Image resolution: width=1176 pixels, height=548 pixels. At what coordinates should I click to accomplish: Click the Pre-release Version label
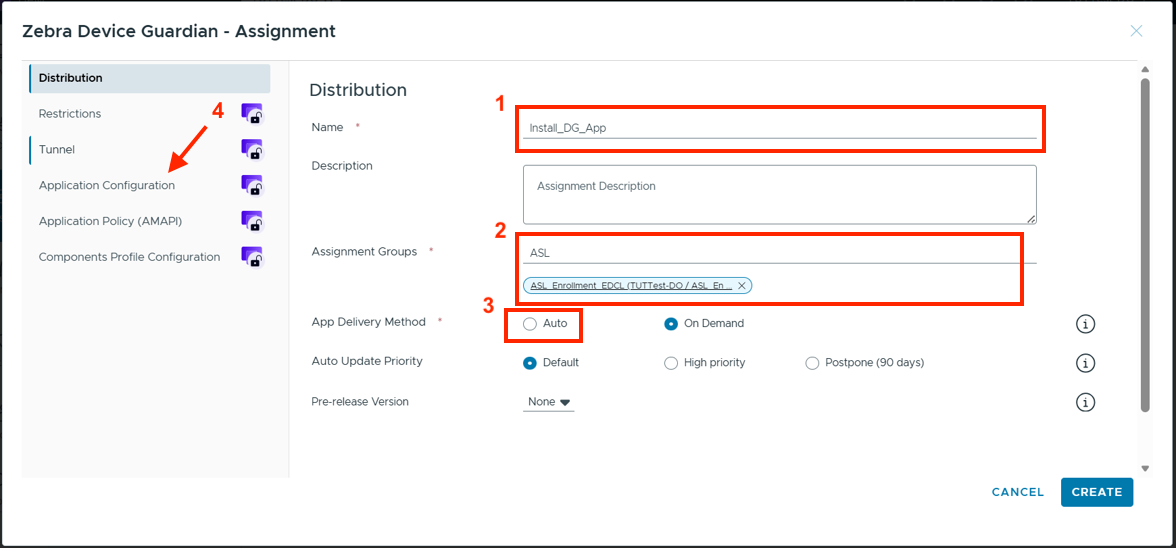point(360,402)
